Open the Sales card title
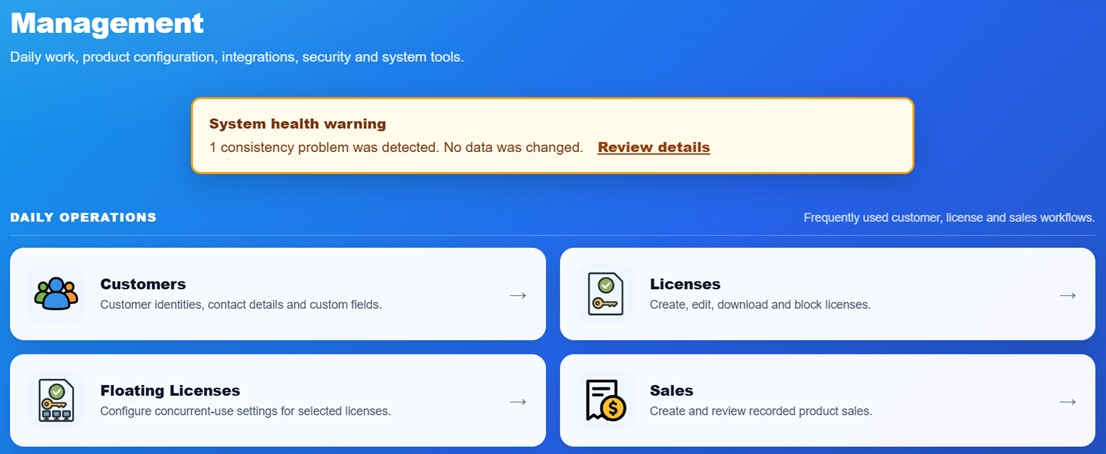The image size is (1106, 454). coord(672,391)
